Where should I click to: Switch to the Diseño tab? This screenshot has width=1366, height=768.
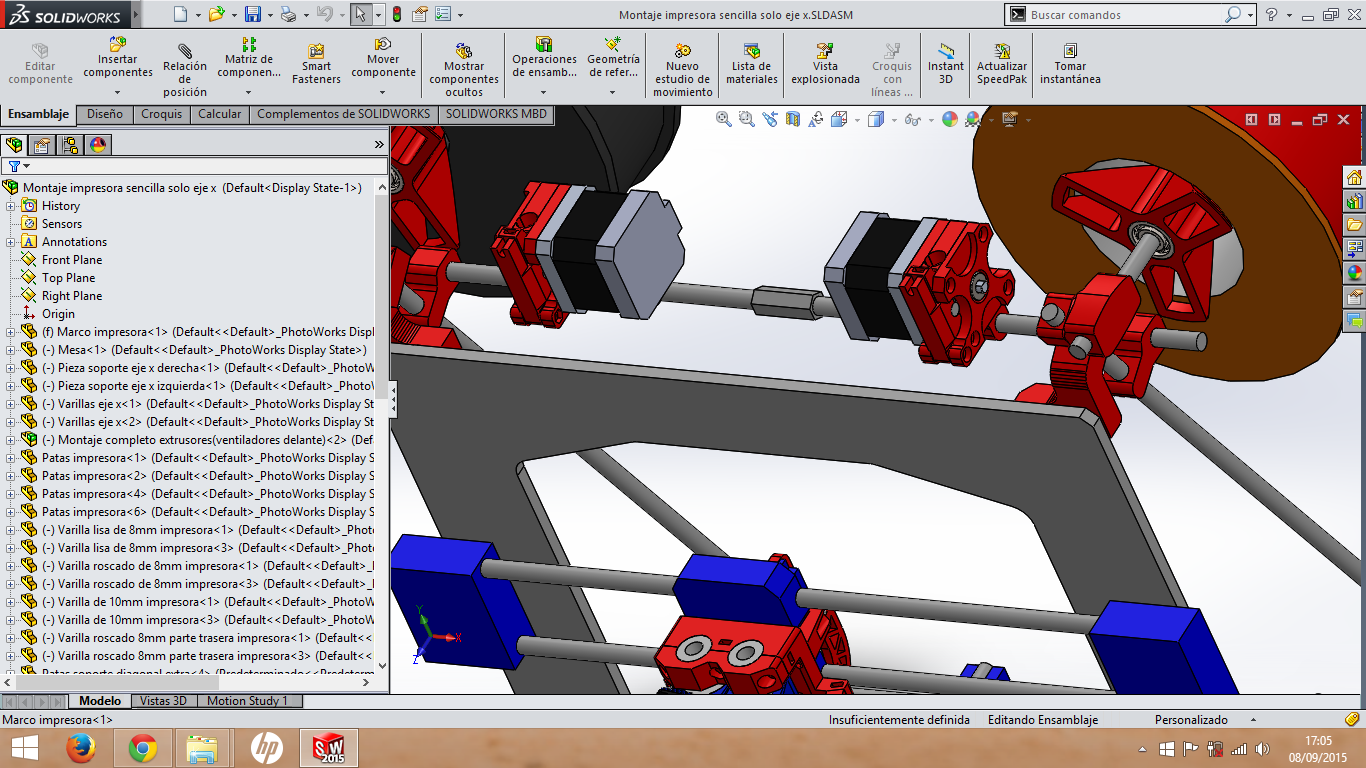click(105, 114)
